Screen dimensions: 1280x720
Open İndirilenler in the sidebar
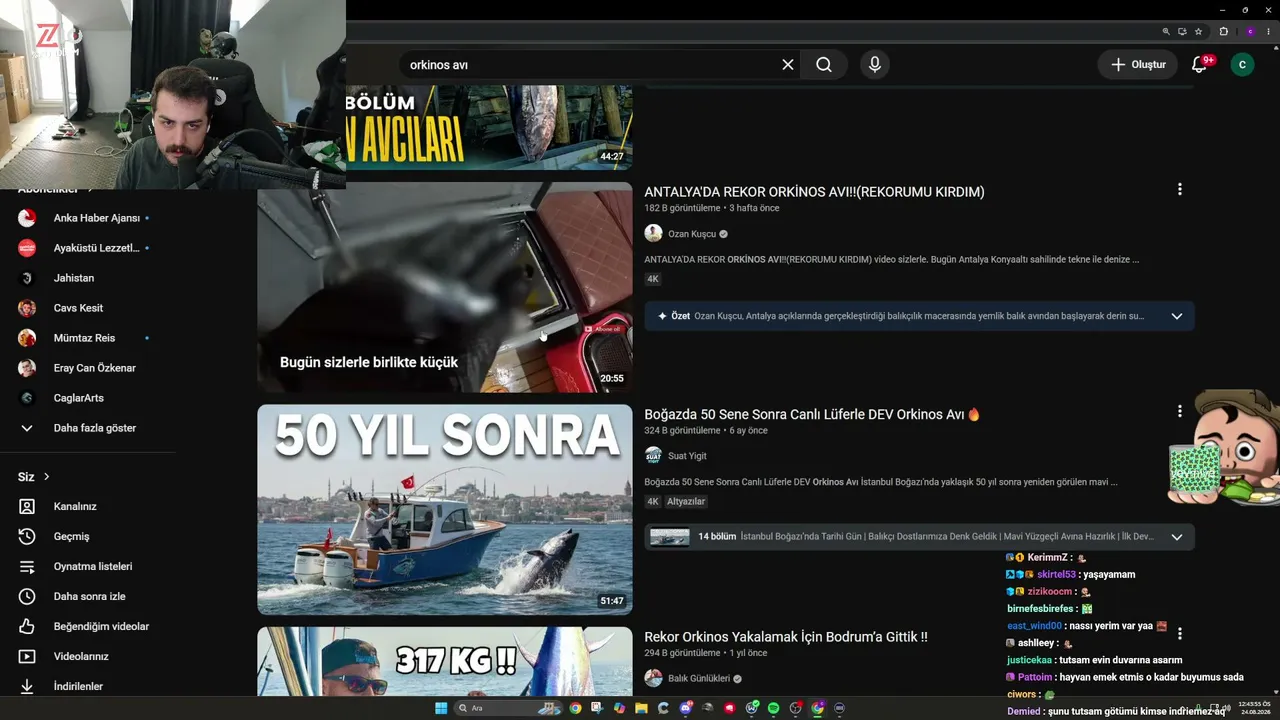(88, 686)
